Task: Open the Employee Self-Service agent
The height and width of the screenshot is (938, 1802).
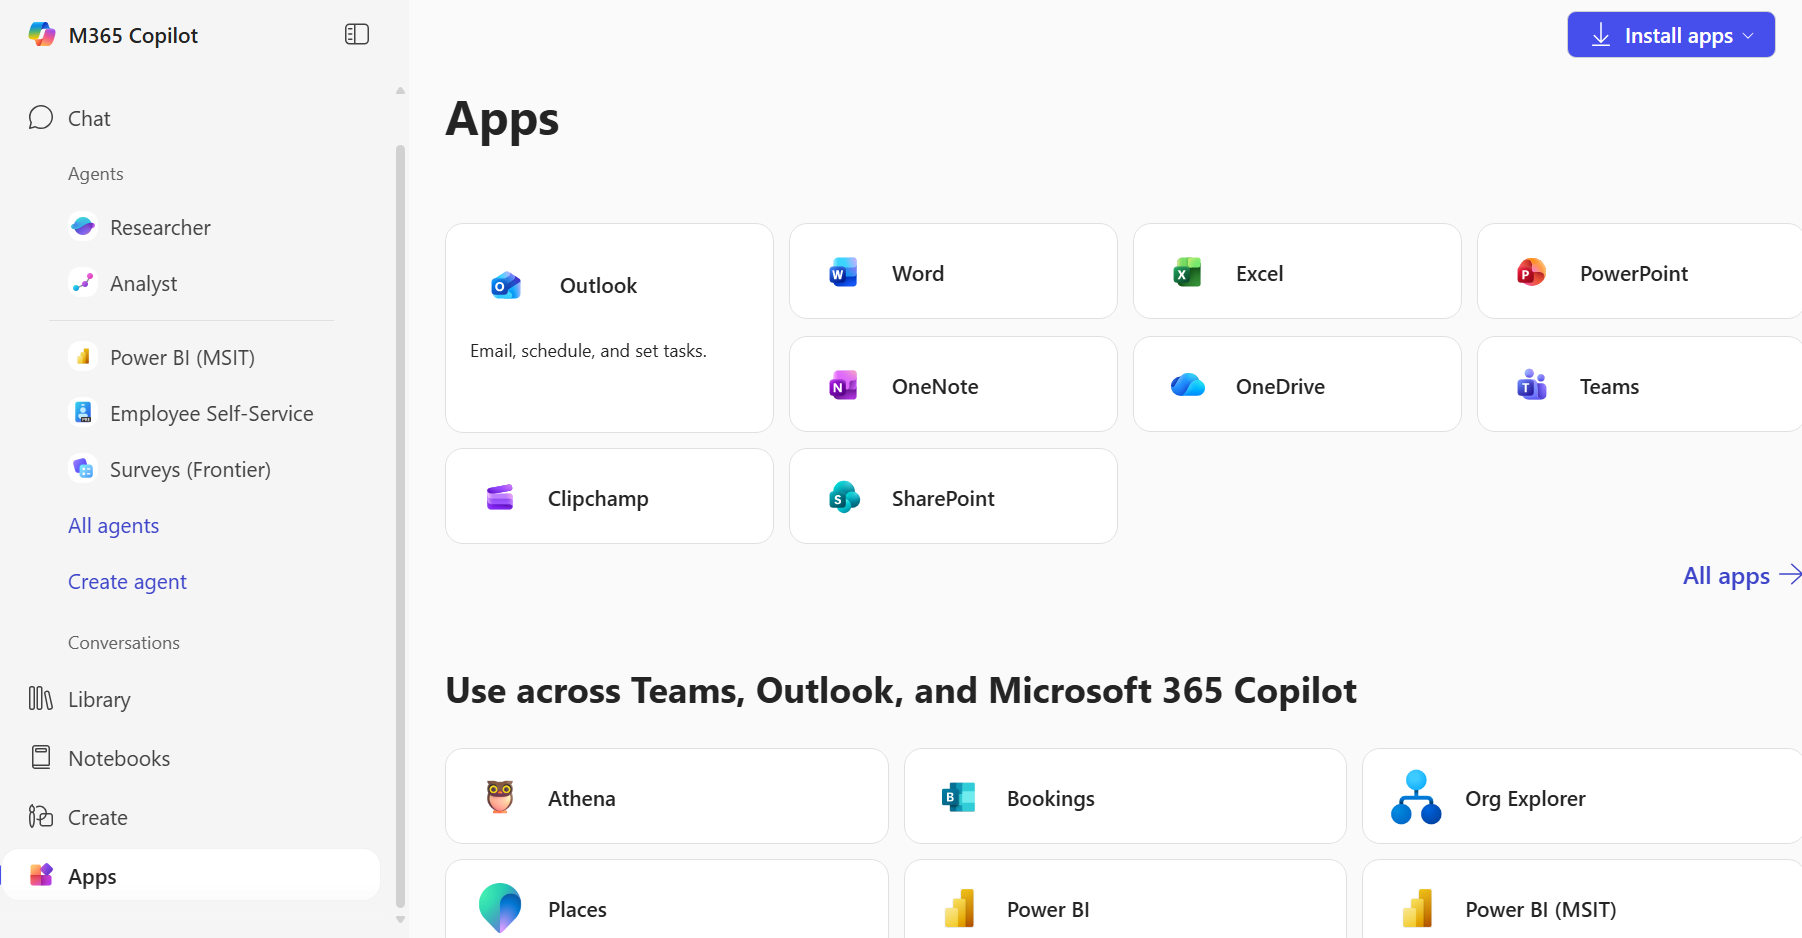Action: [x=211, y=413]
